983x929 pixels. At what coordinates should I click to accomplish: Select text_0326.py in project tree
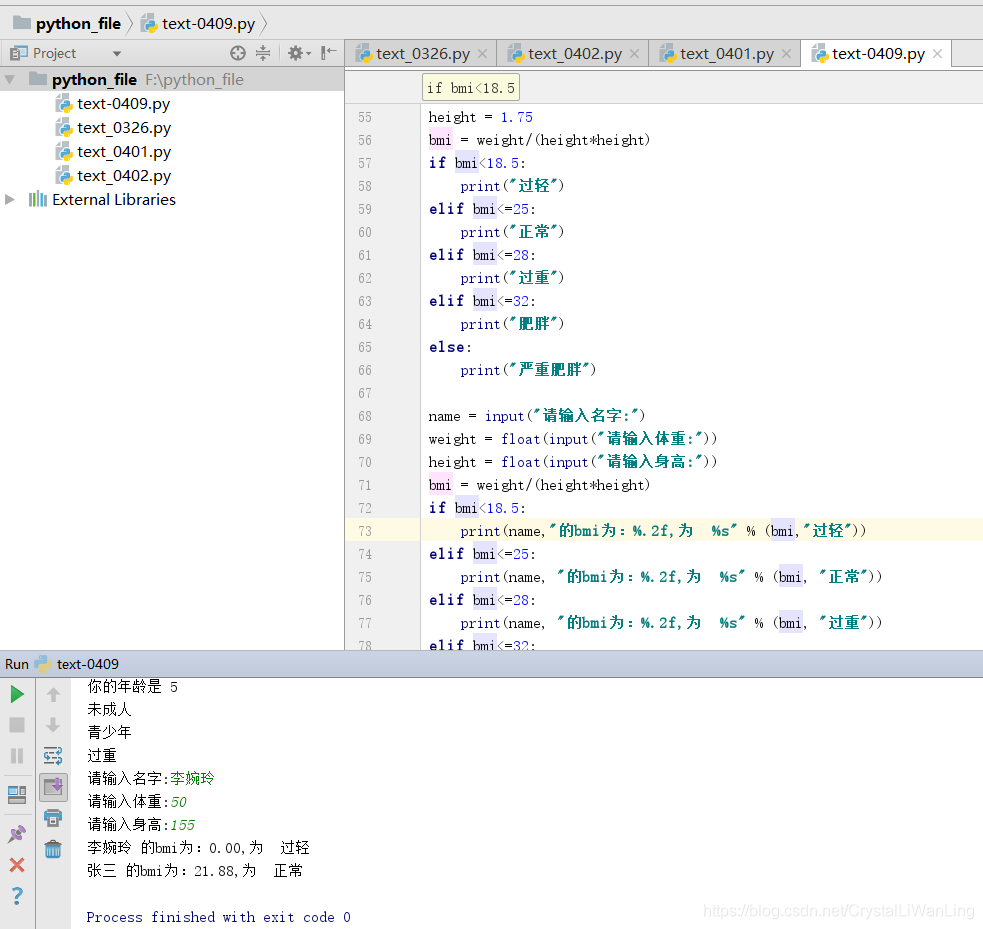(x=124, y=128)
